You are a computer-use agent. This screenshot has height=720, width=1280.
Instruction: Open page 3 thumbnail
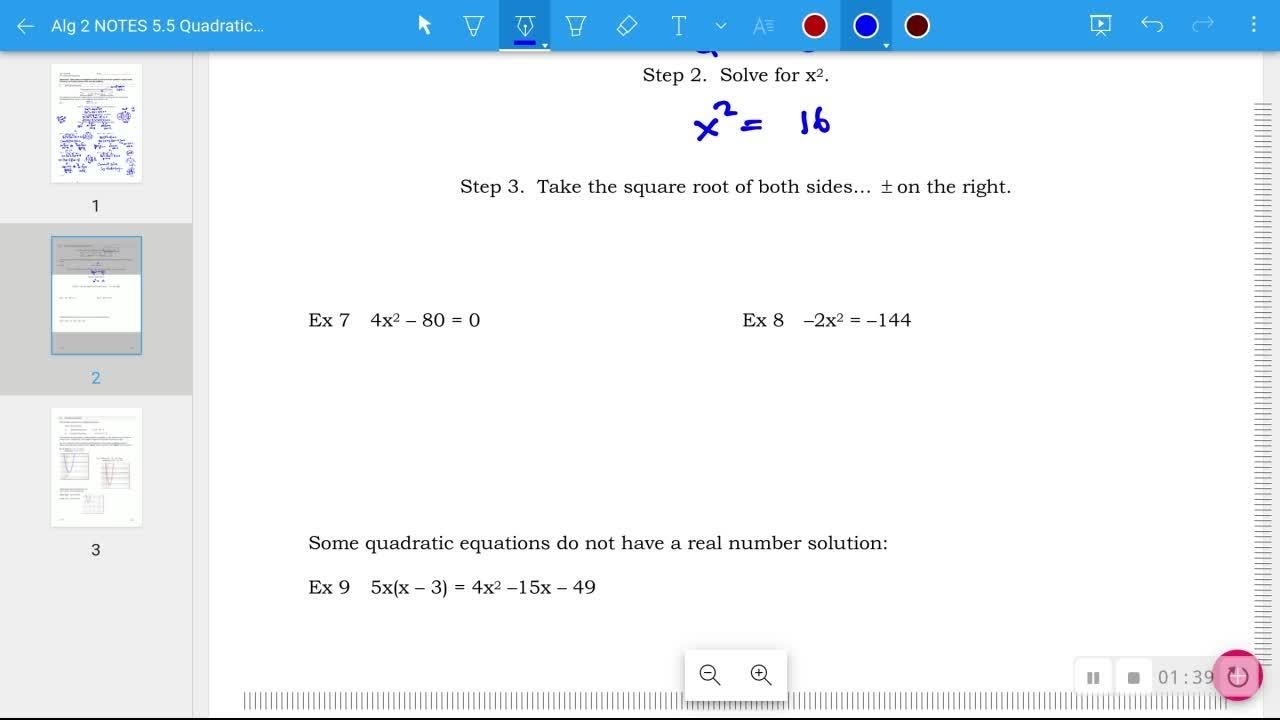[96, 467]
